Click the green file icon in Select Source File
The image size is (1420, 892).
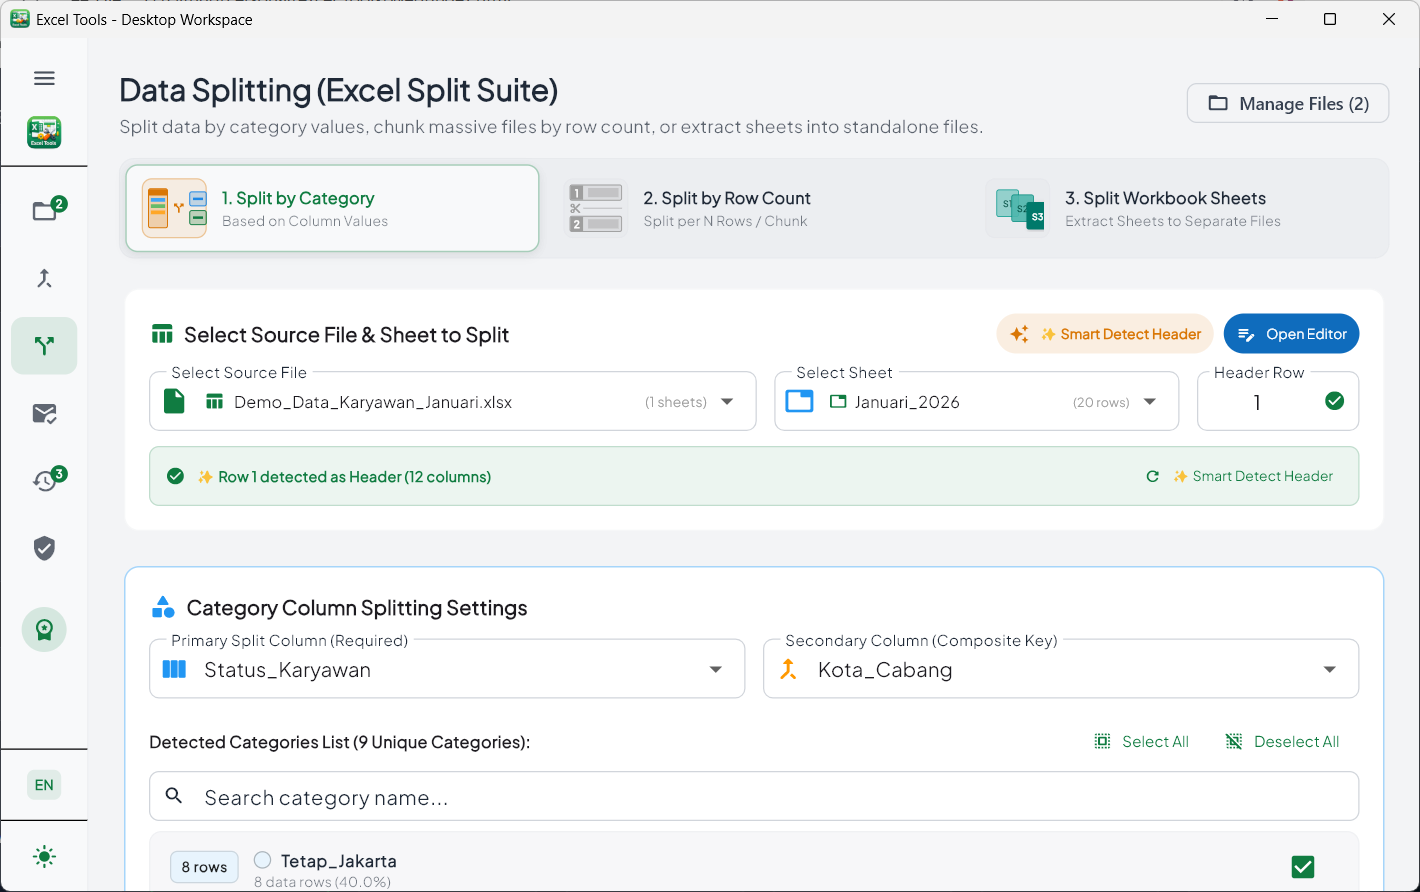[174, 402]
